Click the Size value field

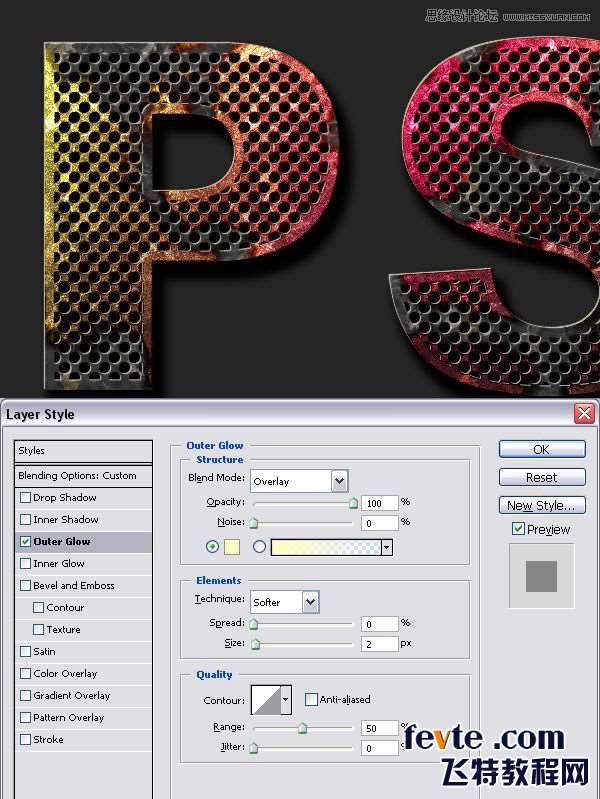(380, 644)
